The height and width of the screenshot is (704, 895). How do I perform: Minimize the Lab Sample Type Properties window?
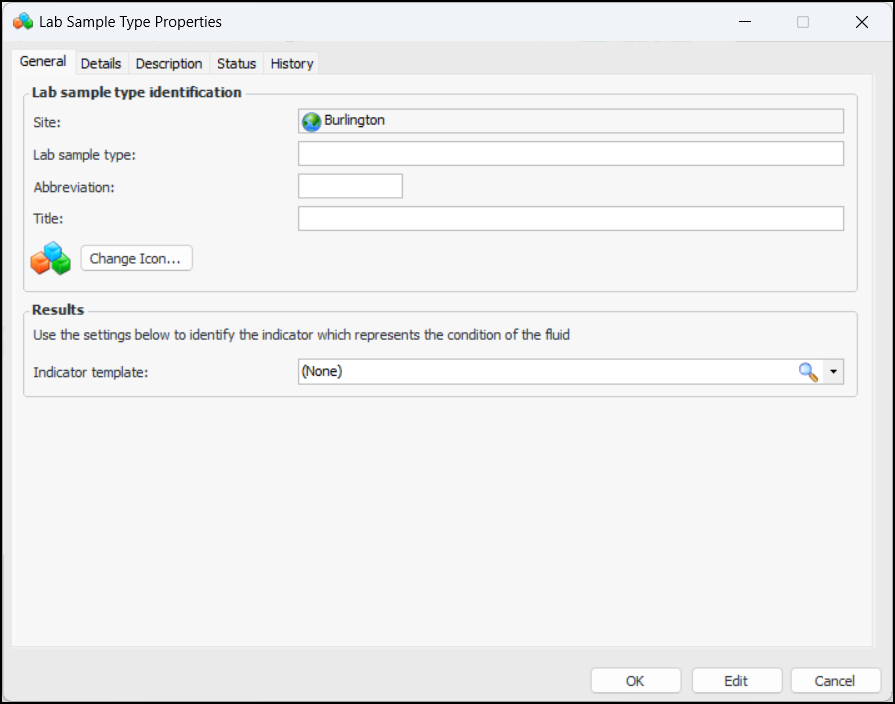(744, 22)
